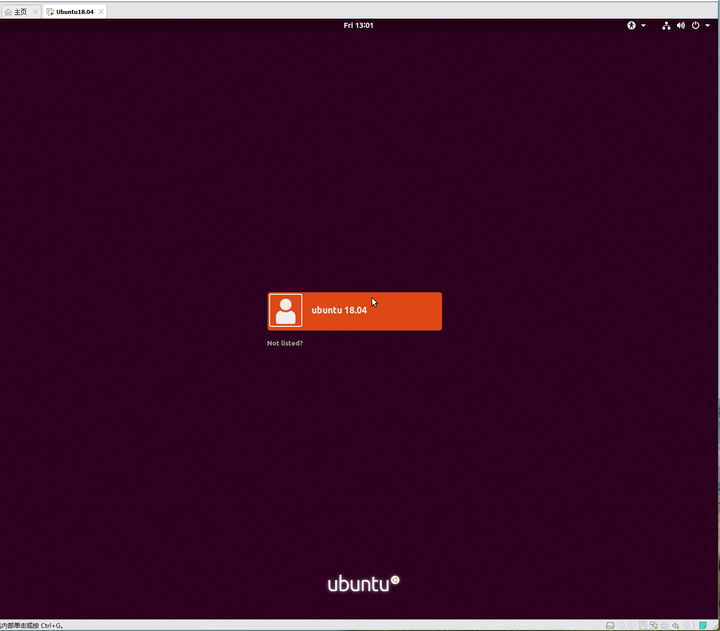The image size is (720, 631).
Task: Click the second CD/DVD drive status icon
Action: pyautogui.click(x=632, y=625)
